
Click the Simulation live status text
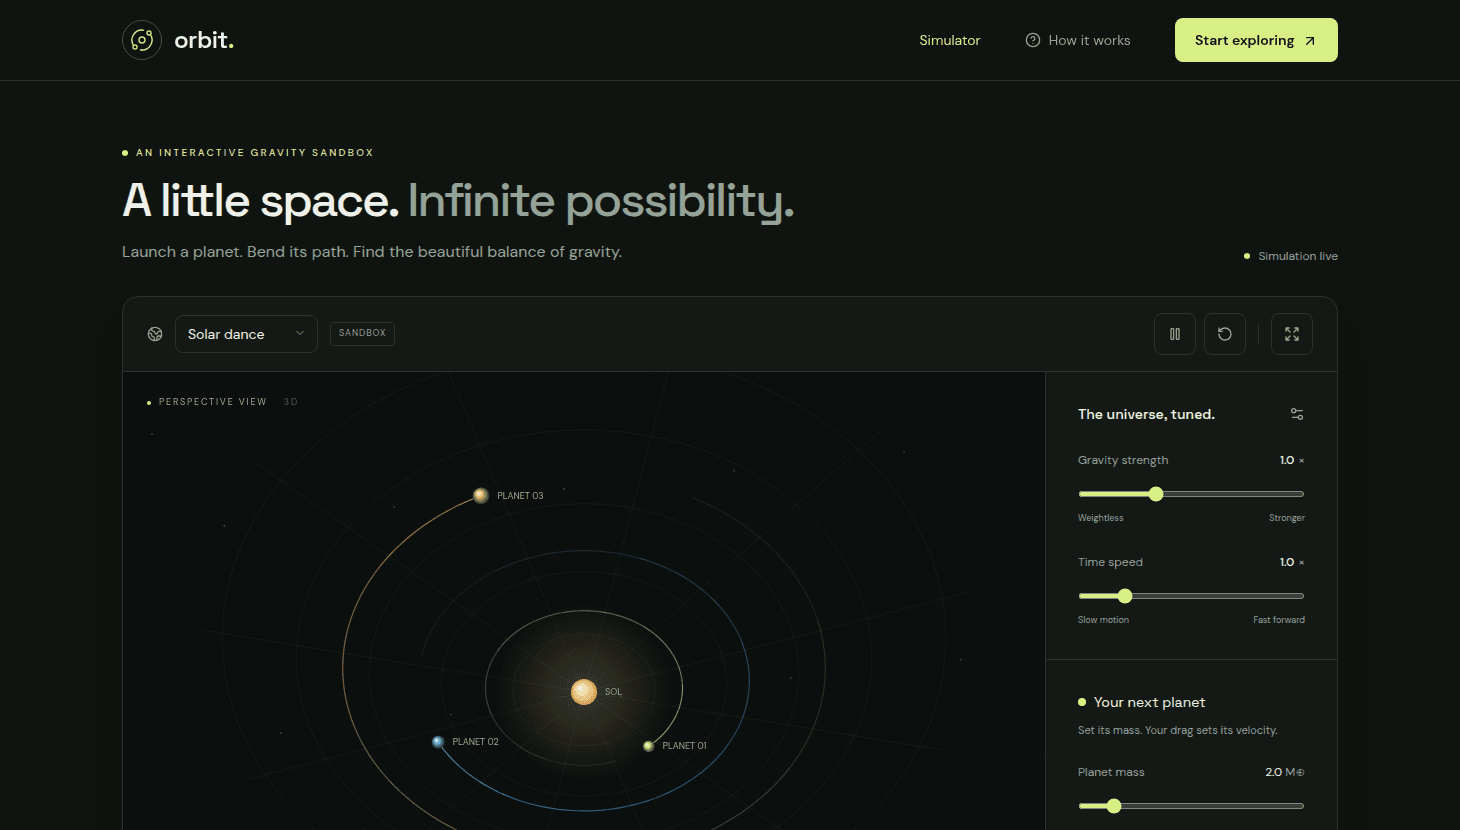pos(1298,256)
